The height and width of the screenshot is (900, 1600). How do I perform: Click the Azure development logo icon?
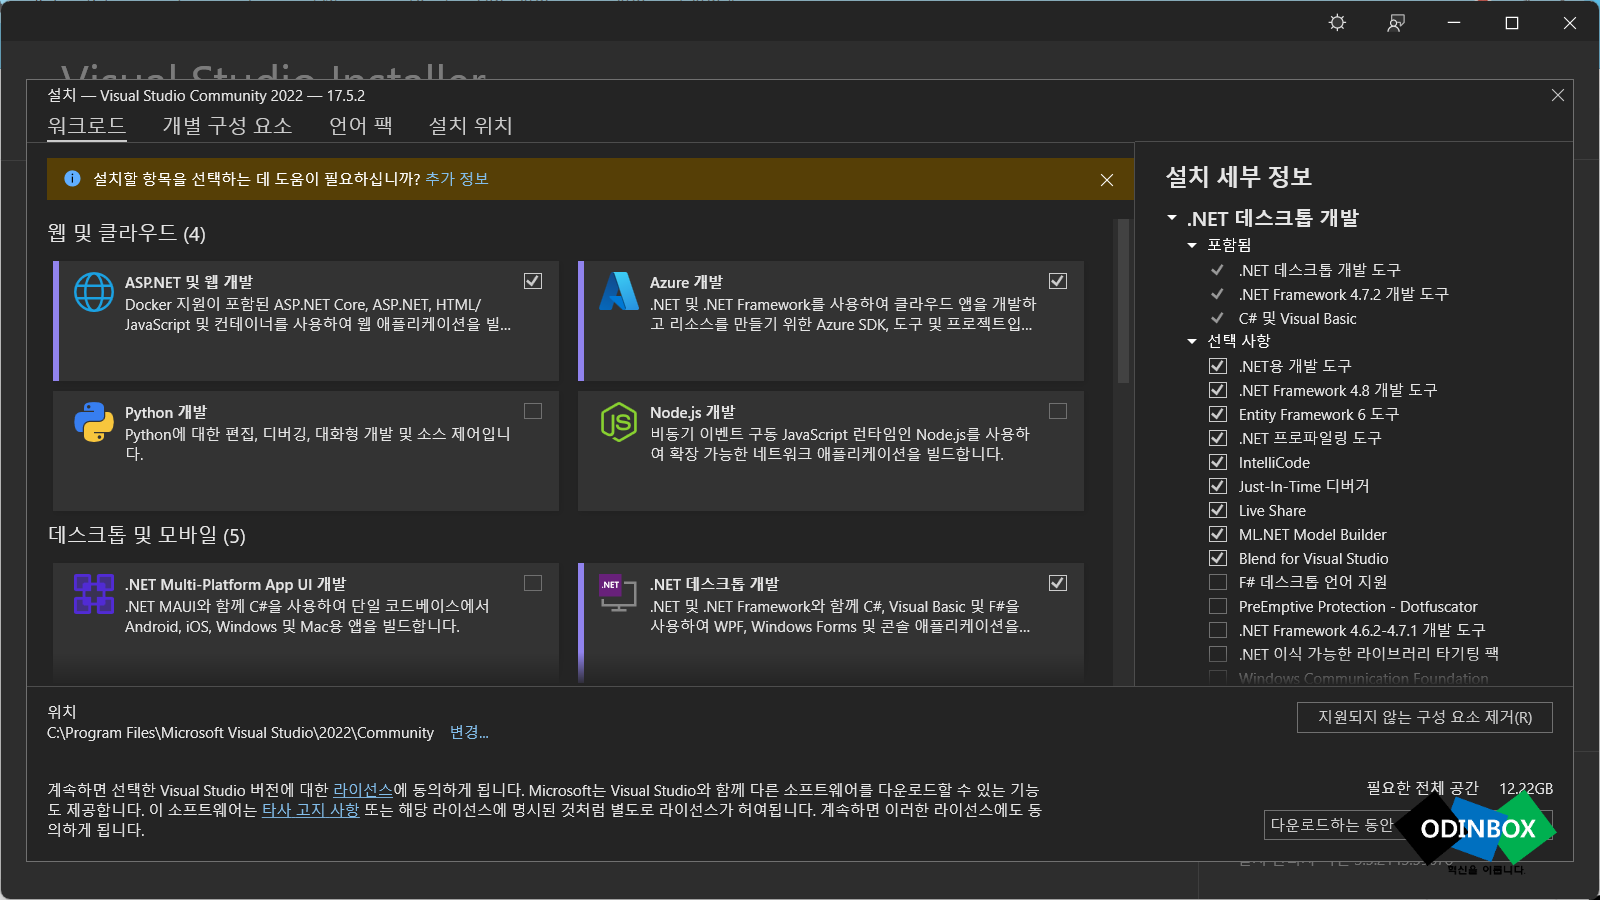[619, 291]
